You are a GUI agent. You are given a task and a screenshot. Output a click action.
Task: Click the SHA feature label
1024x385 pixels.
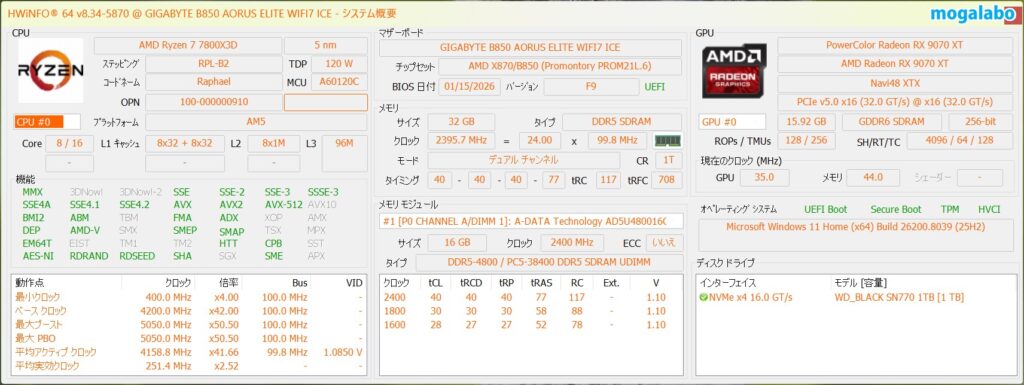pos(182,256)
